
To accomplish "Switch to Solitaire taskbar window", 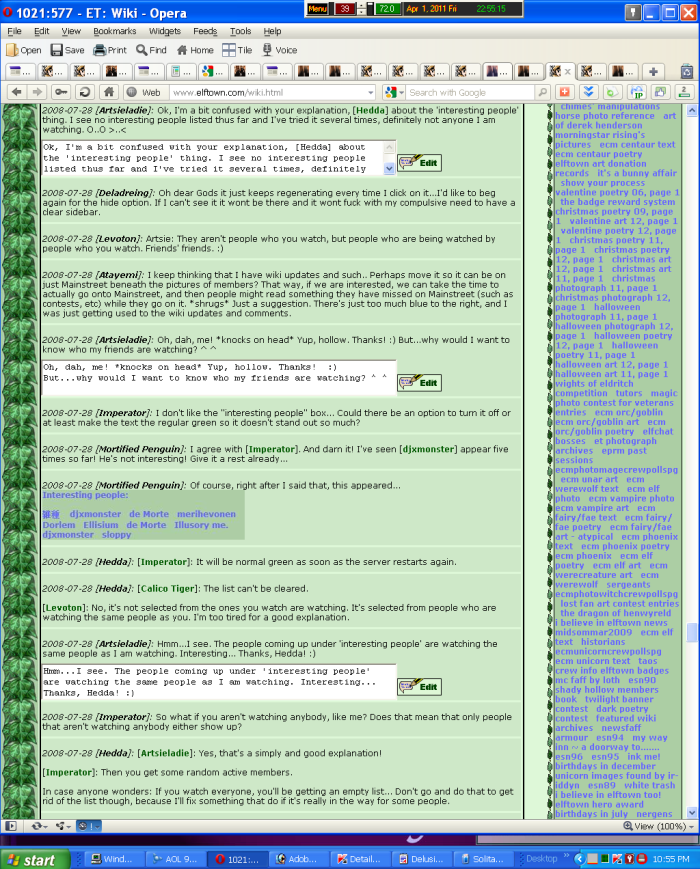I will [481, 859].
